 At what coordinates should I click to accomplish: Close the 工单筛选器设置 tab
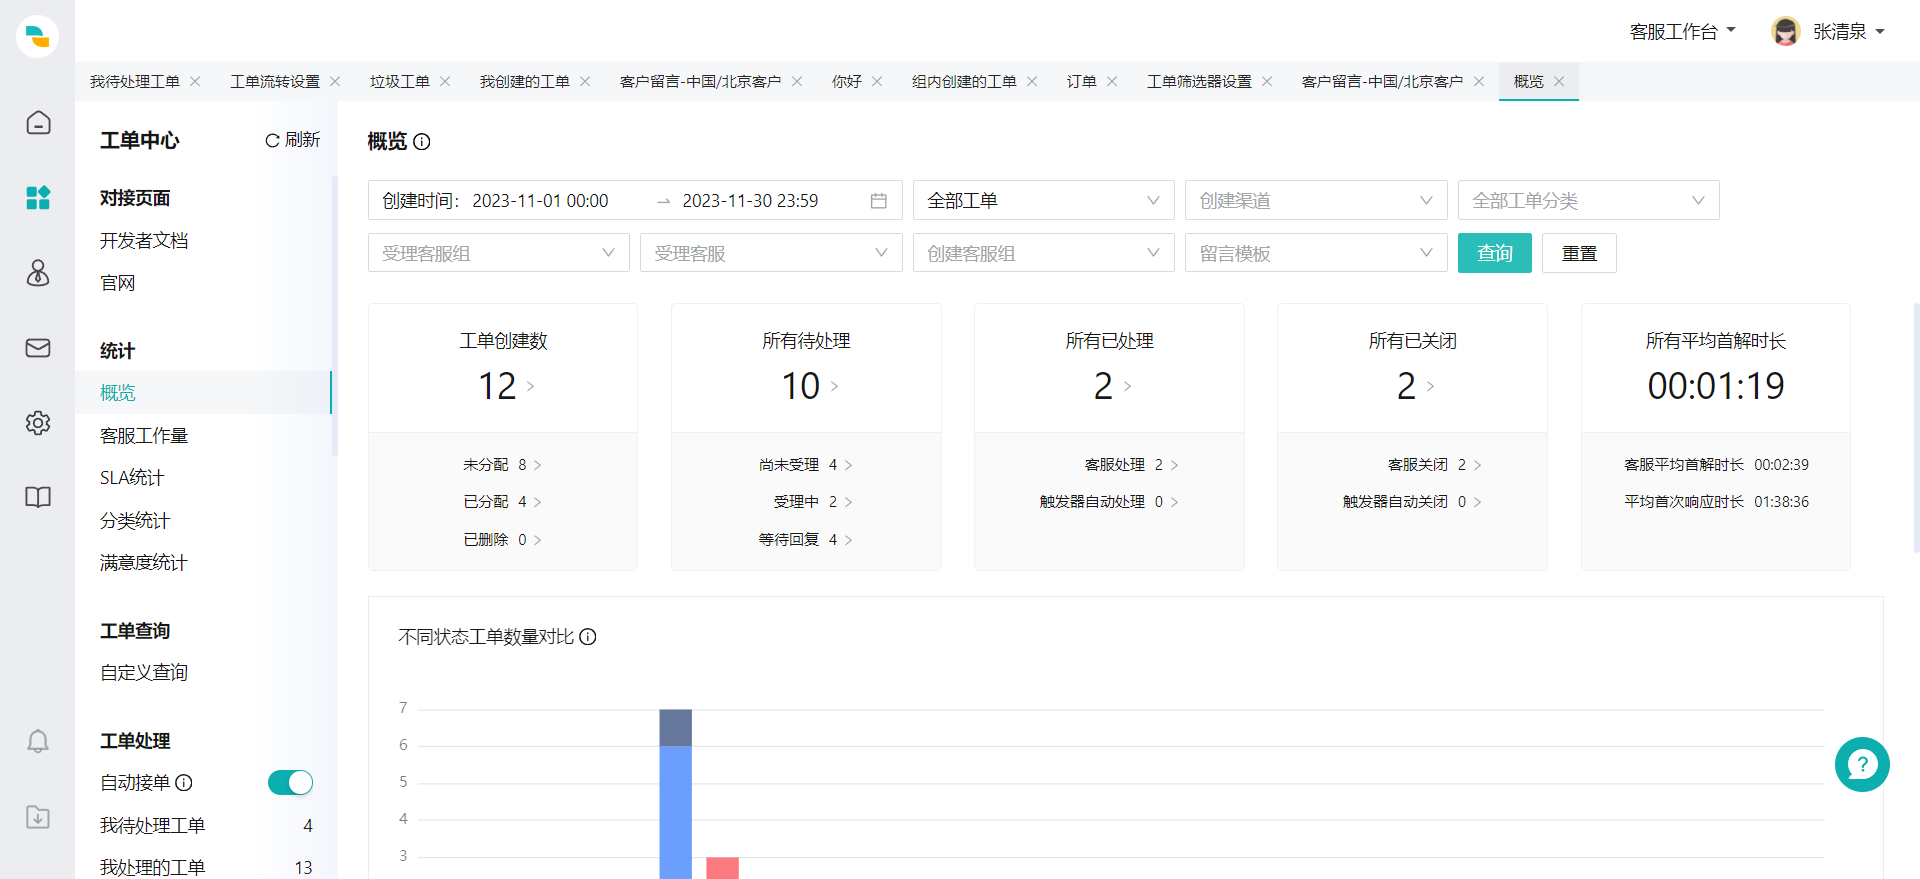(x=1267, y=82)
